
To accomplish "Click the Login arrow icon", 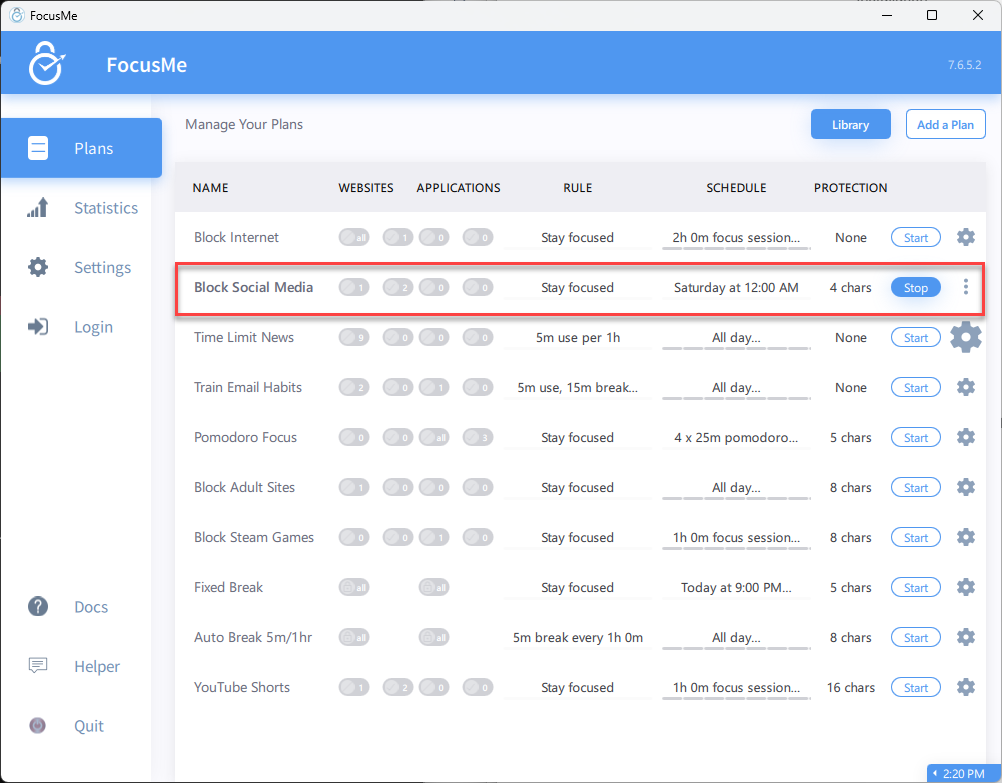I will pyautogui.click(x=38, y=327).
